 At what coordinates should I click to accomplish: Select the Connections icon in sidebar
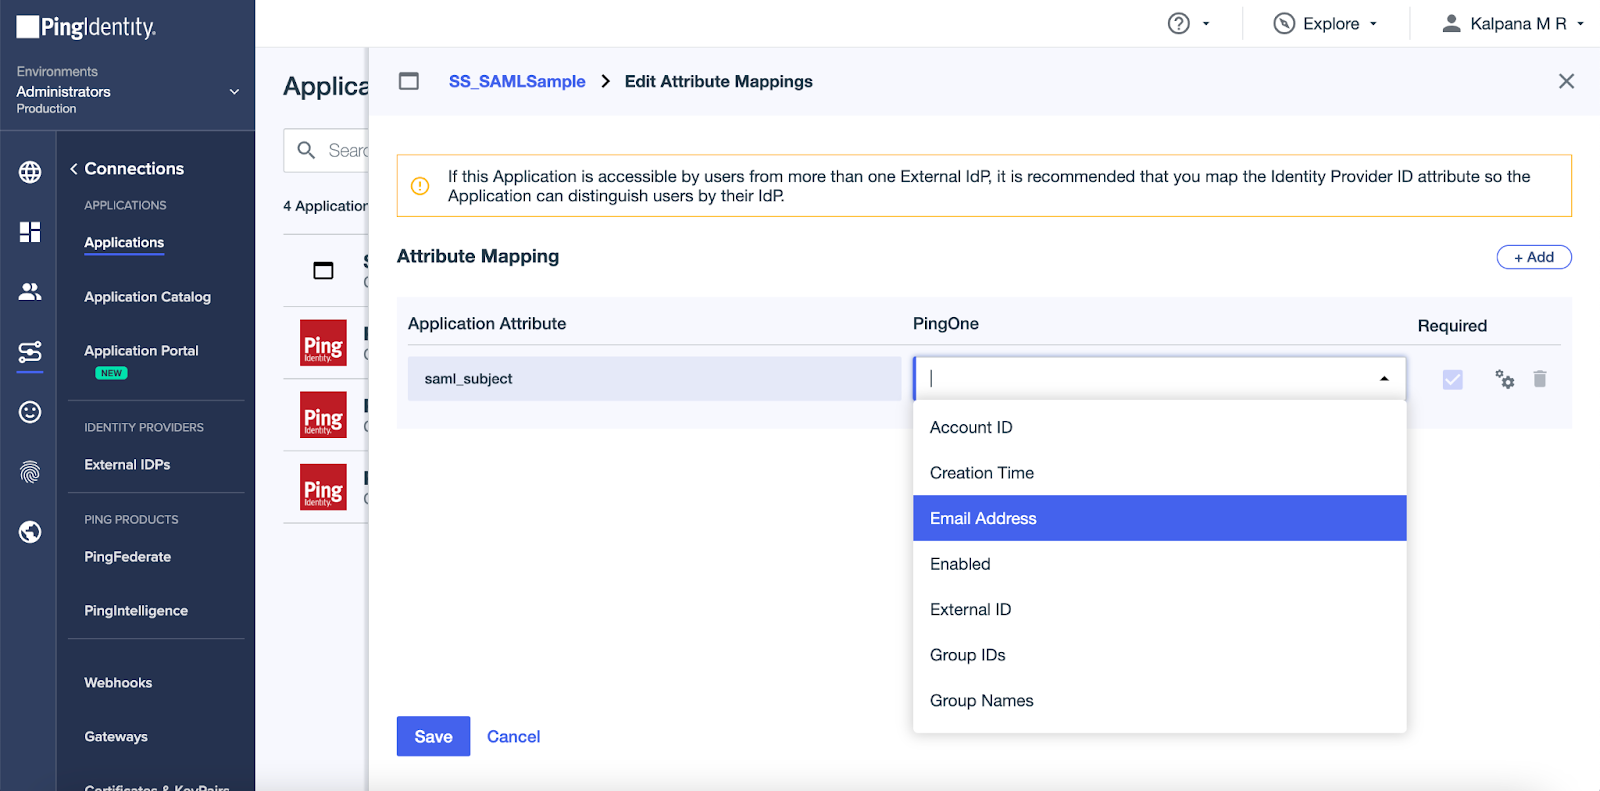30,352
